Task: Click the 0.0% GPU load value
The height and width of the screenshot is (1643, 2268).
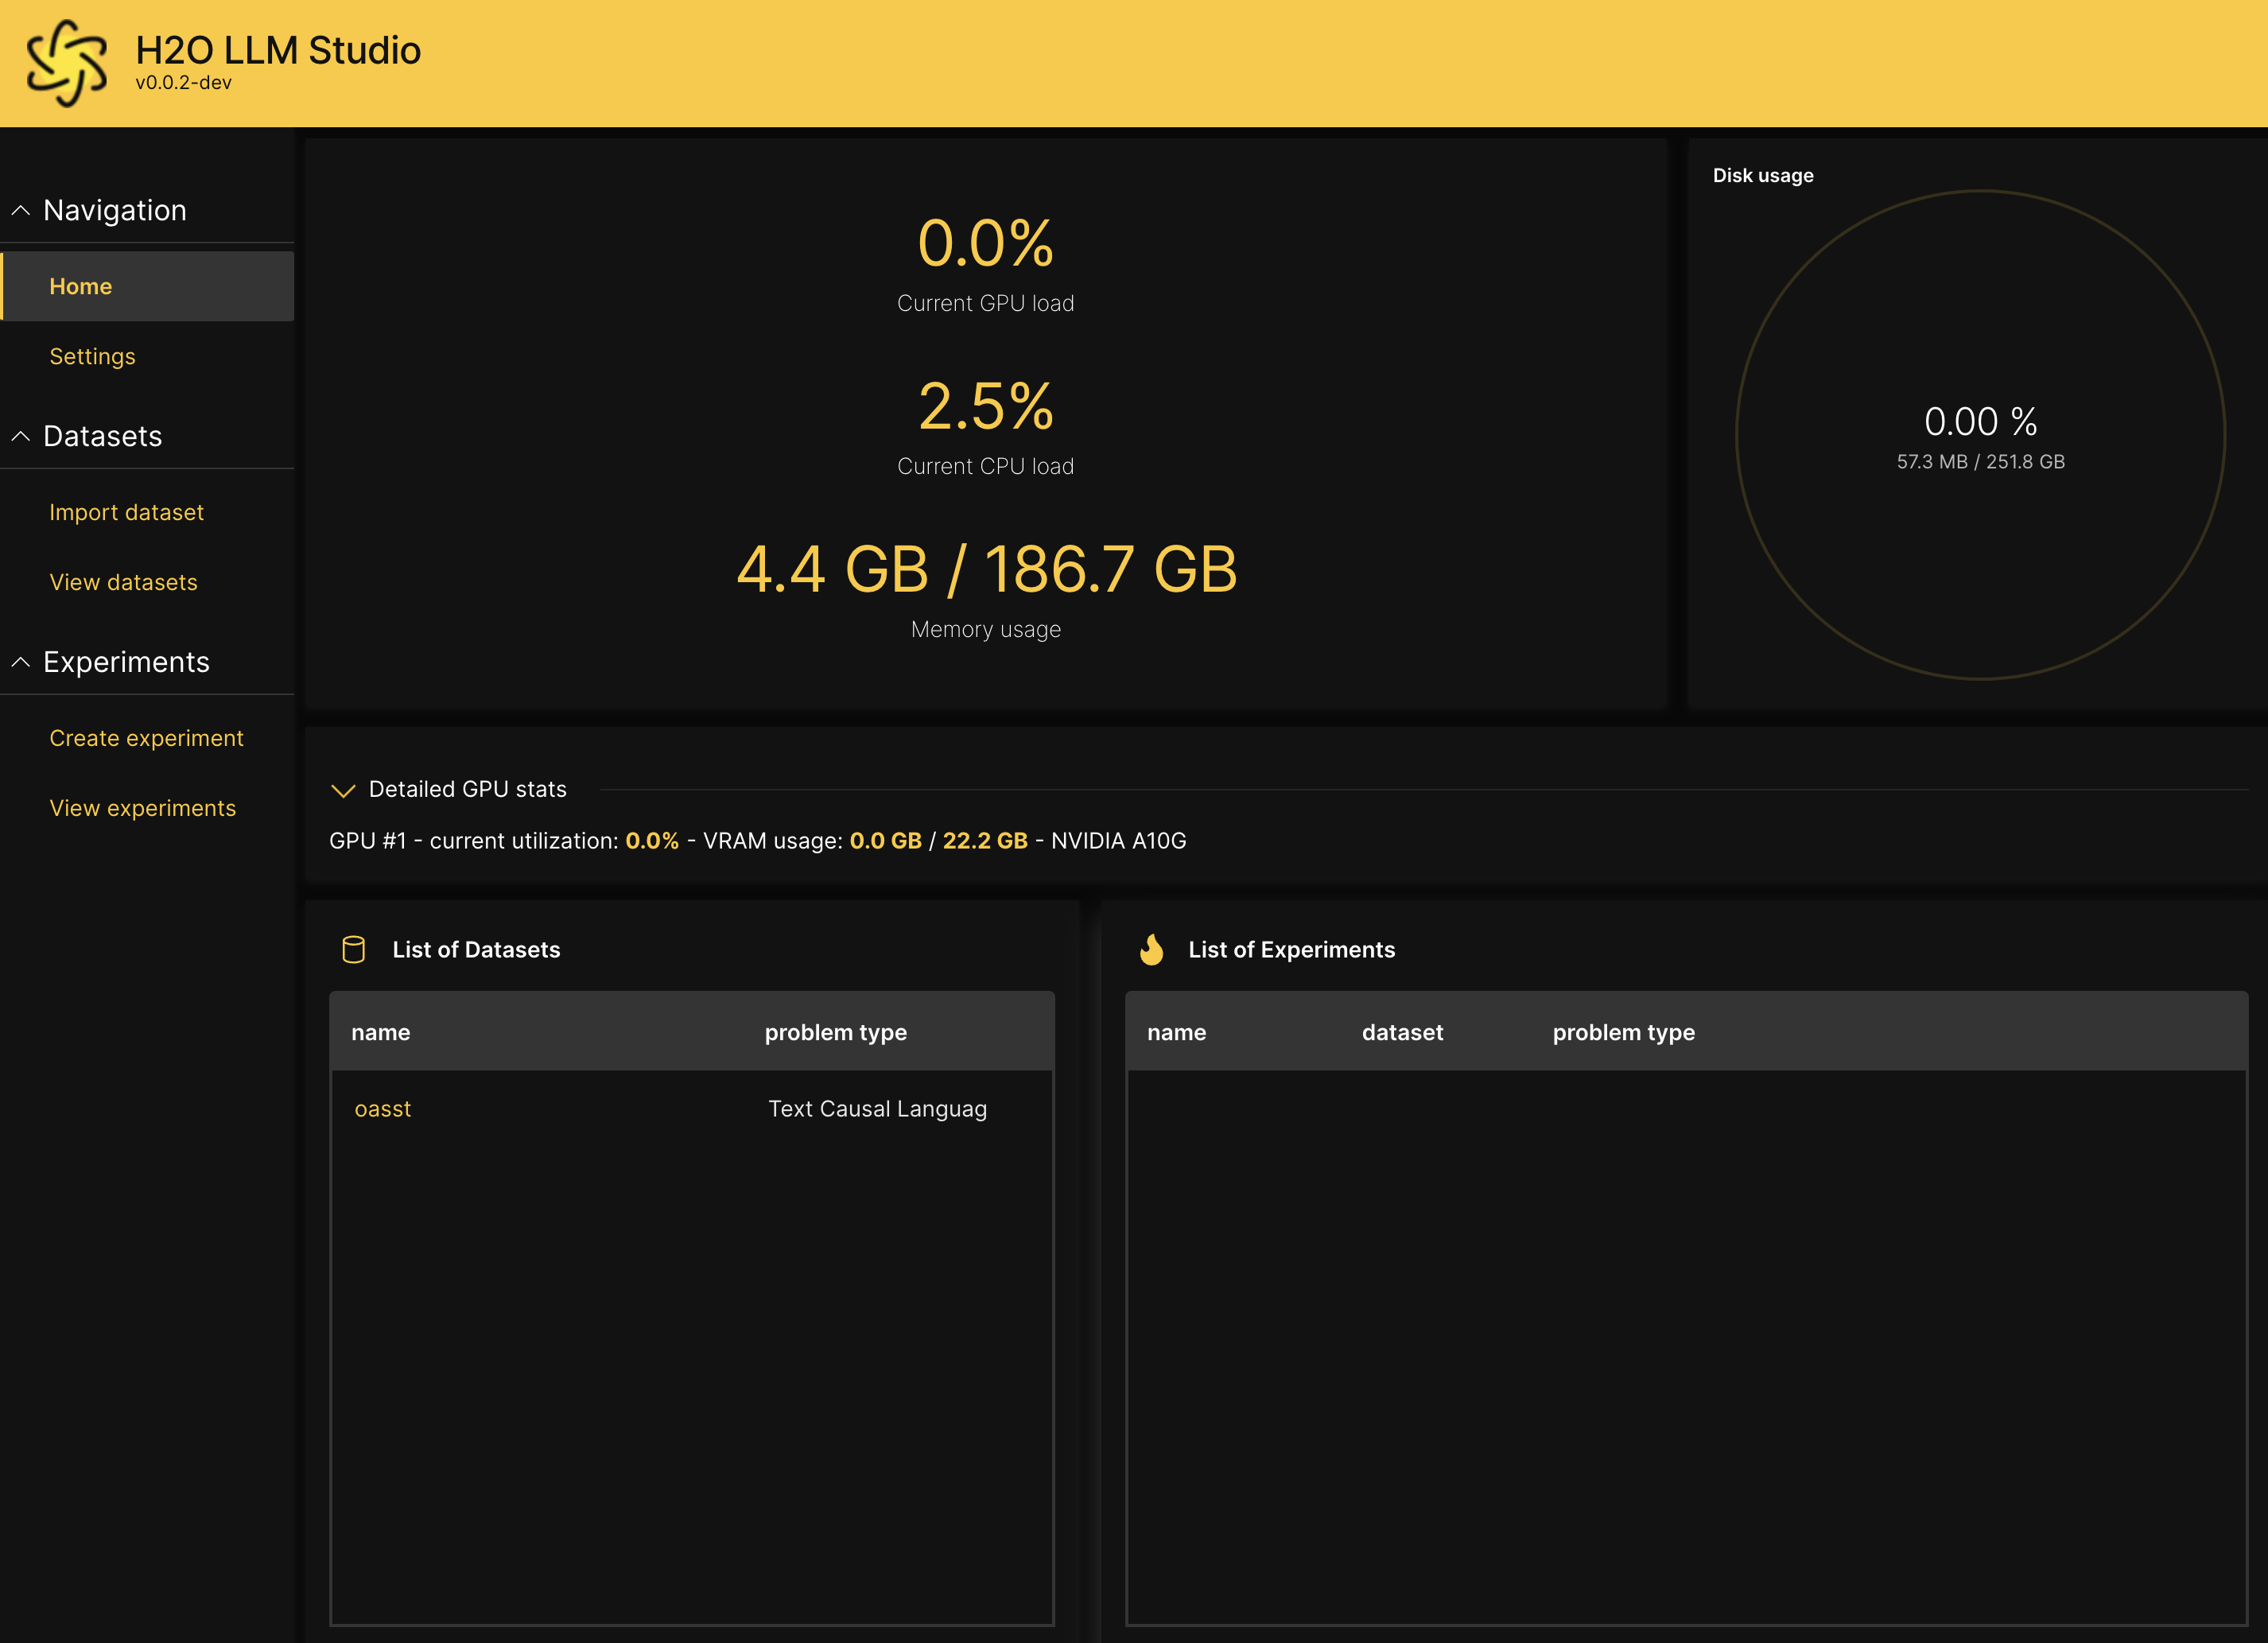Action: pyautogui.click(x=986, y=243)
